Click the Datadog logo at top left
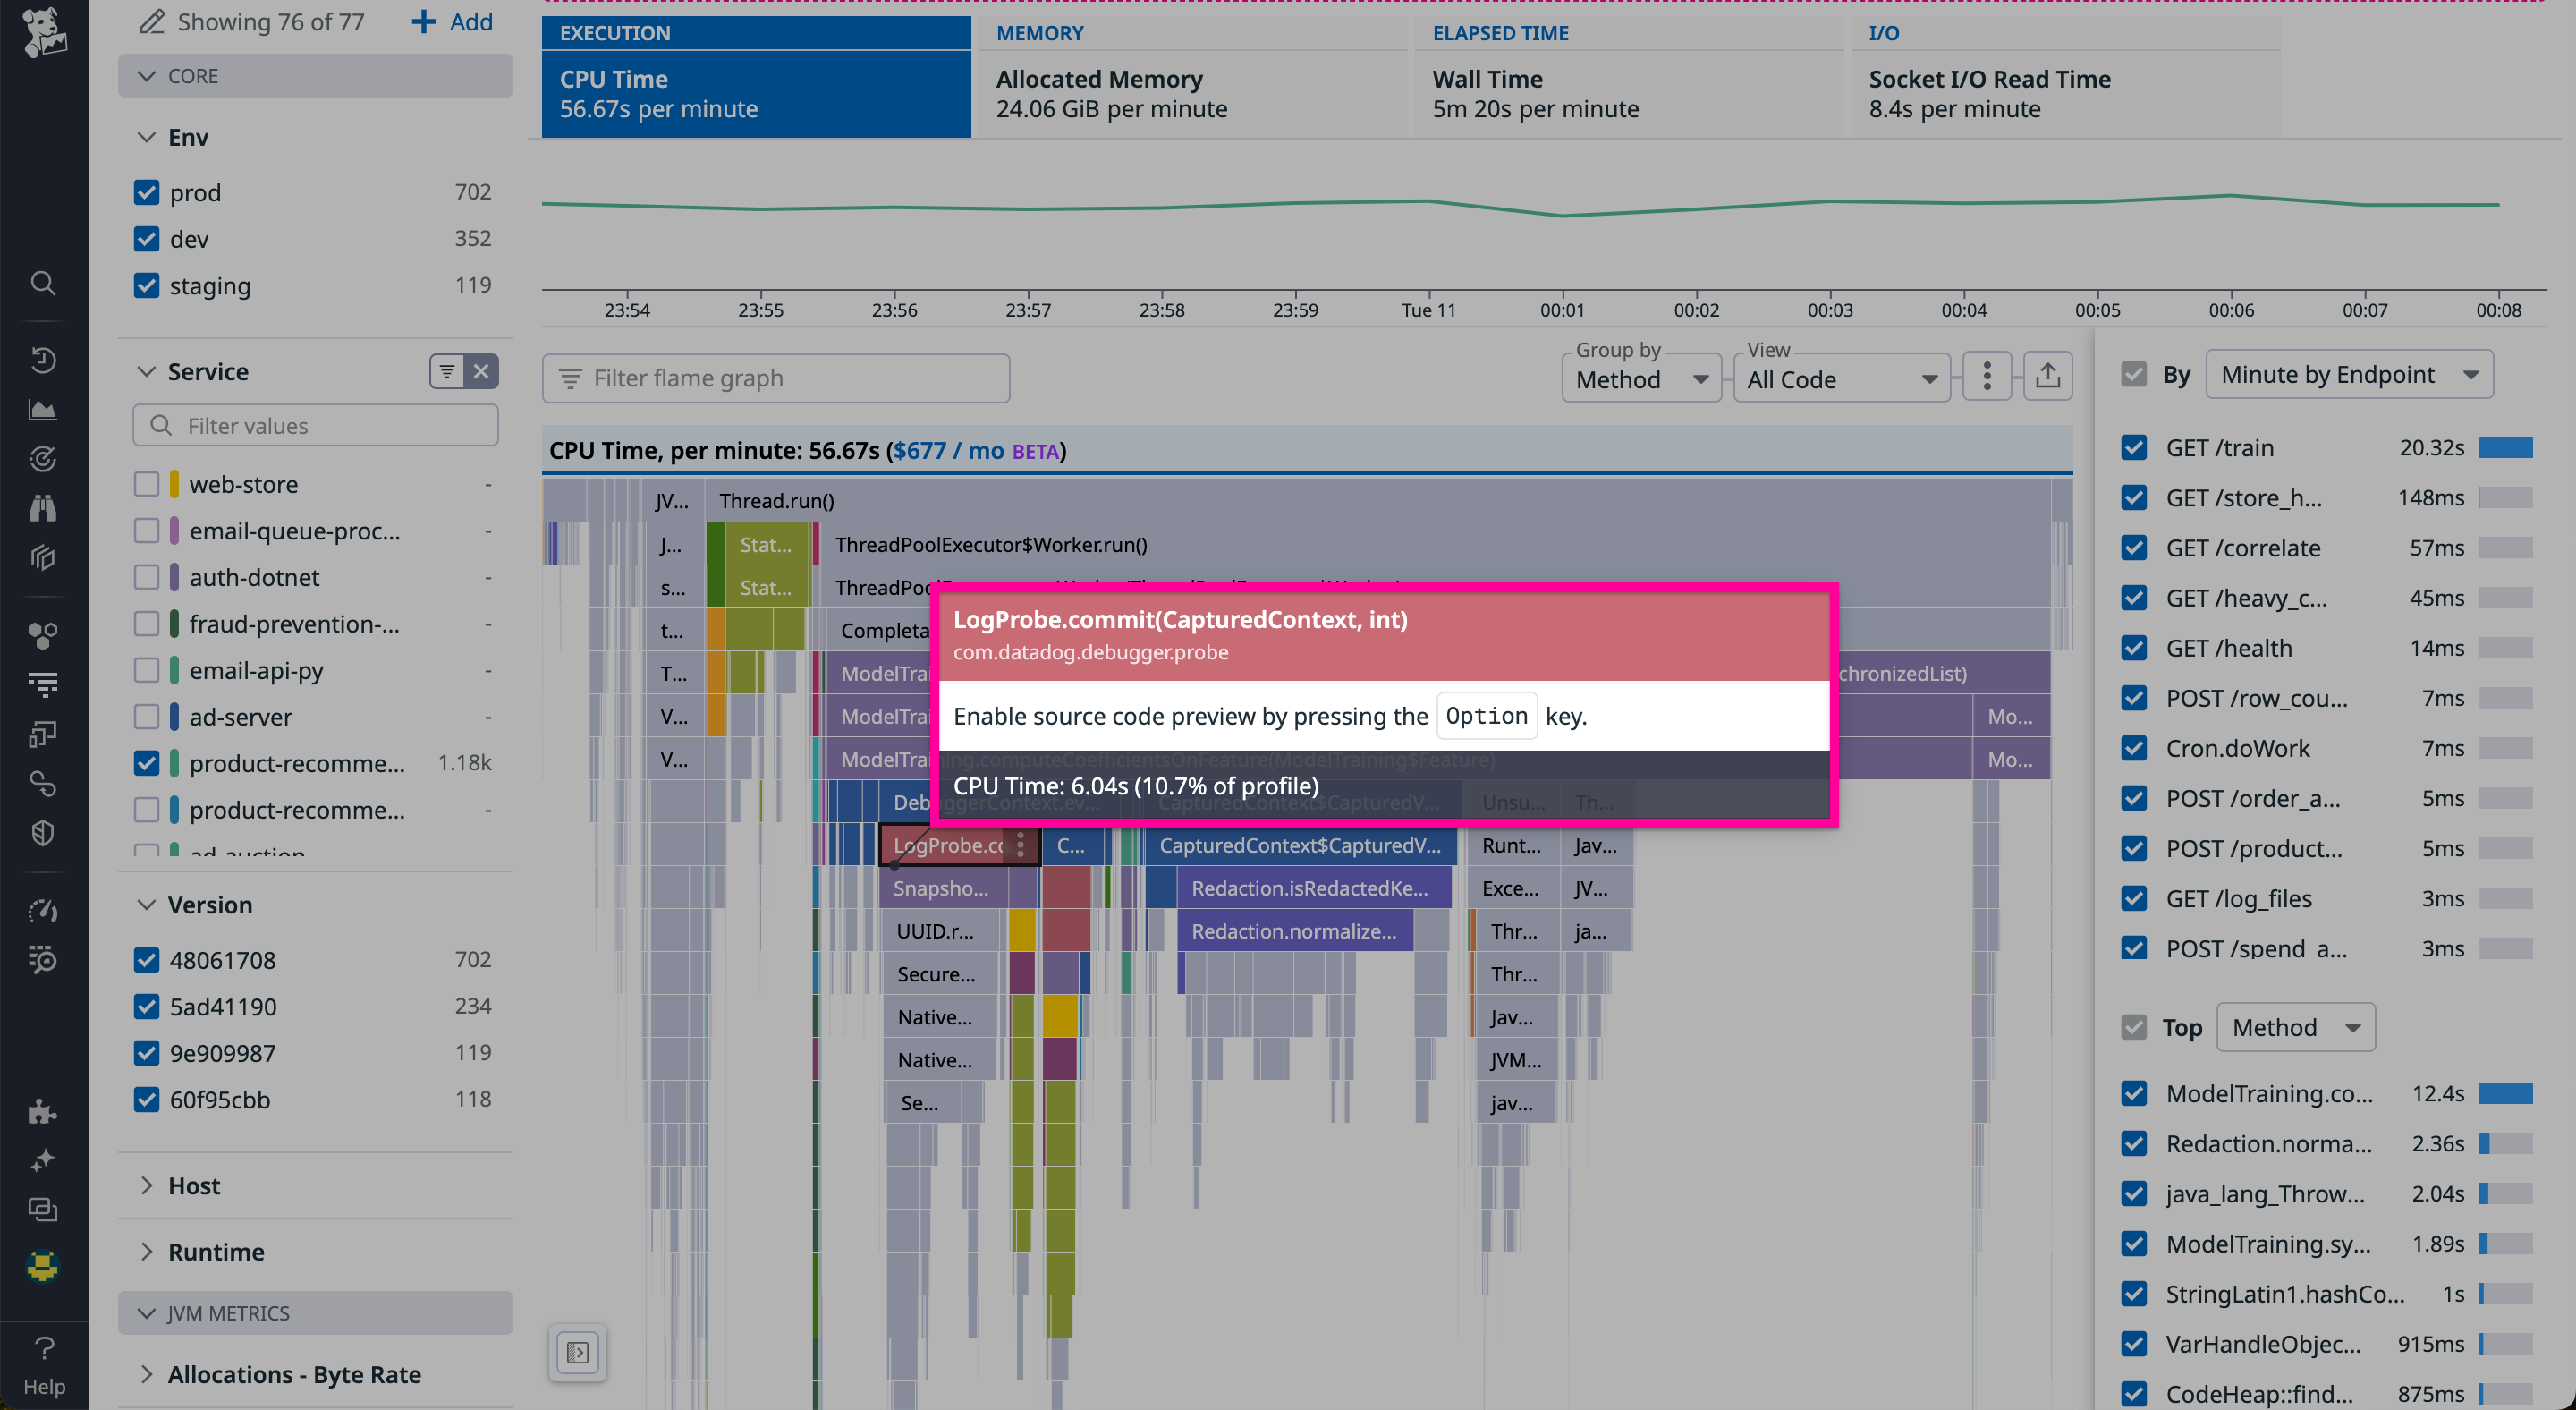 (43, 31)
